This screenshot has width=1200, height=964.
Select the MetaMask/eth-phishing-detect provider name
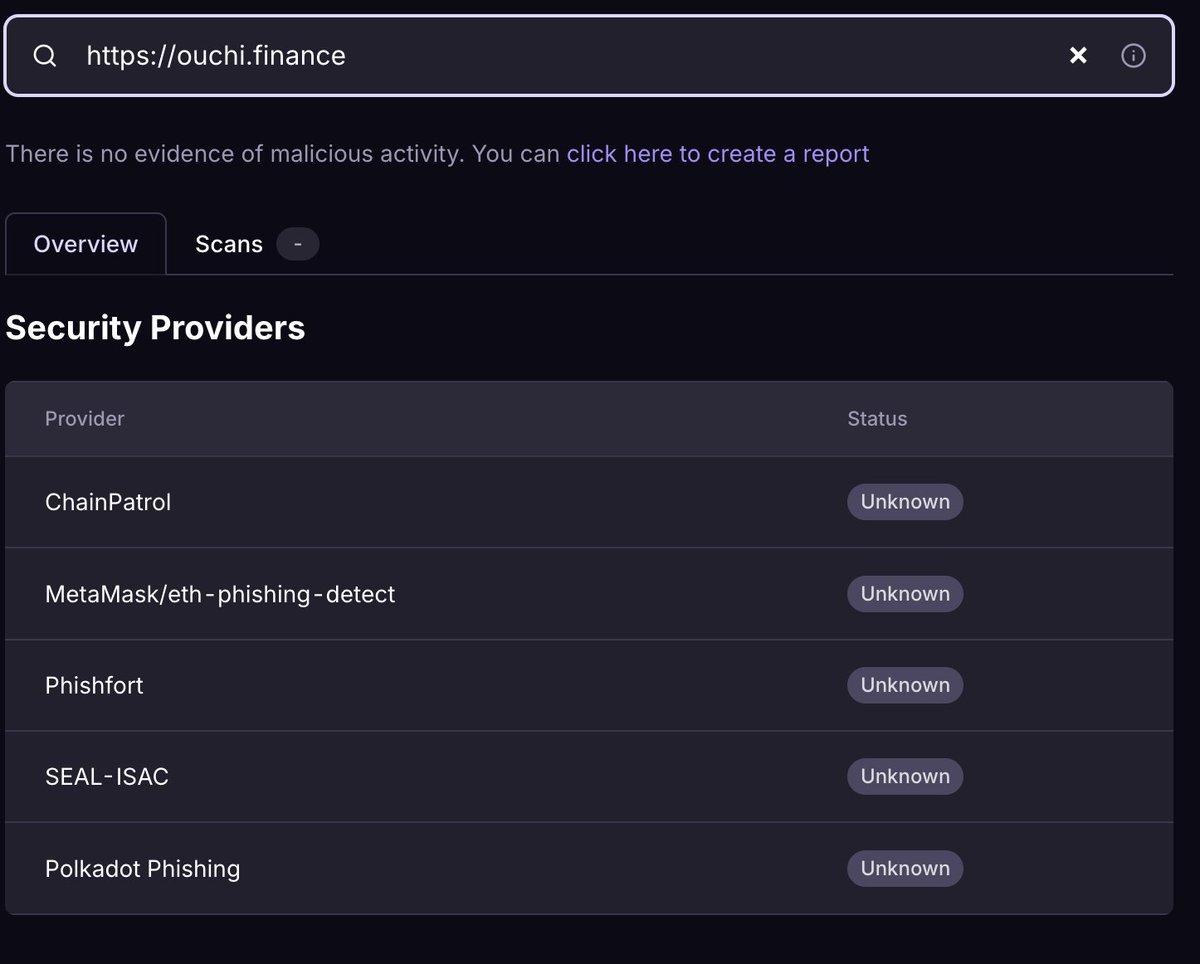click(220, 594)
